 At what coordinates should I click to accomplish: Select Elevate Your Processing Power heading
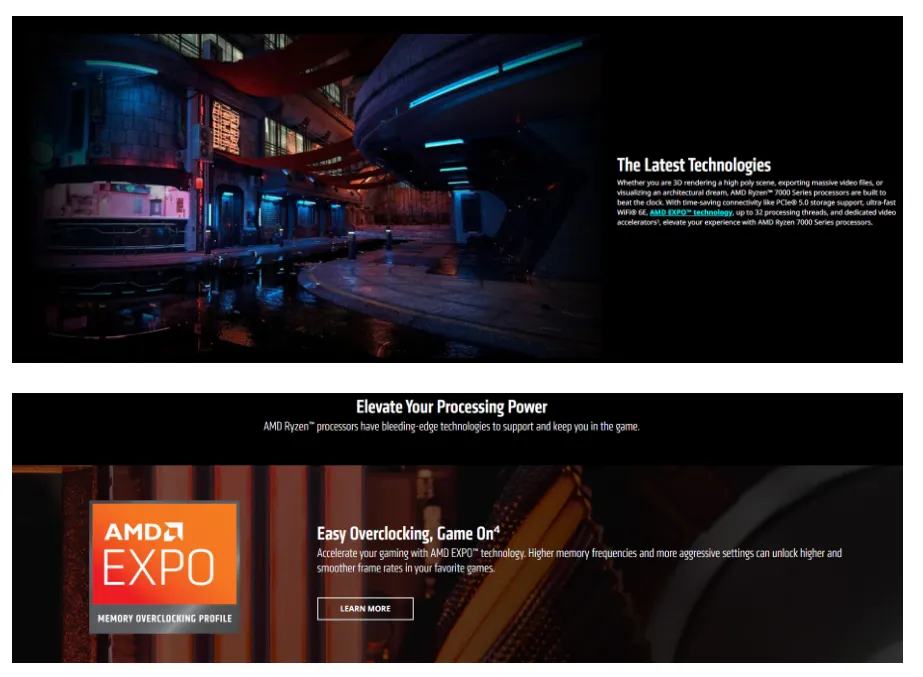coord(451,407)
